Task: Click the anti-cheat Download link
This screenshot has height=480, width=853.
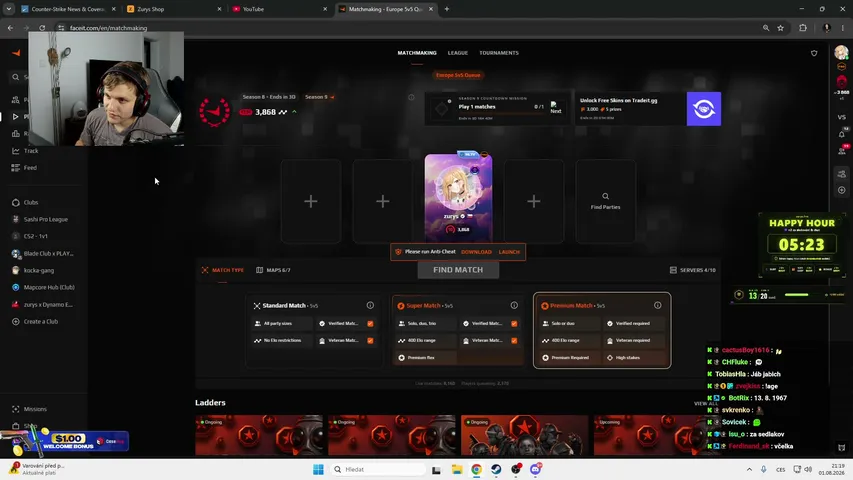Action: click(x=476, y=252)
